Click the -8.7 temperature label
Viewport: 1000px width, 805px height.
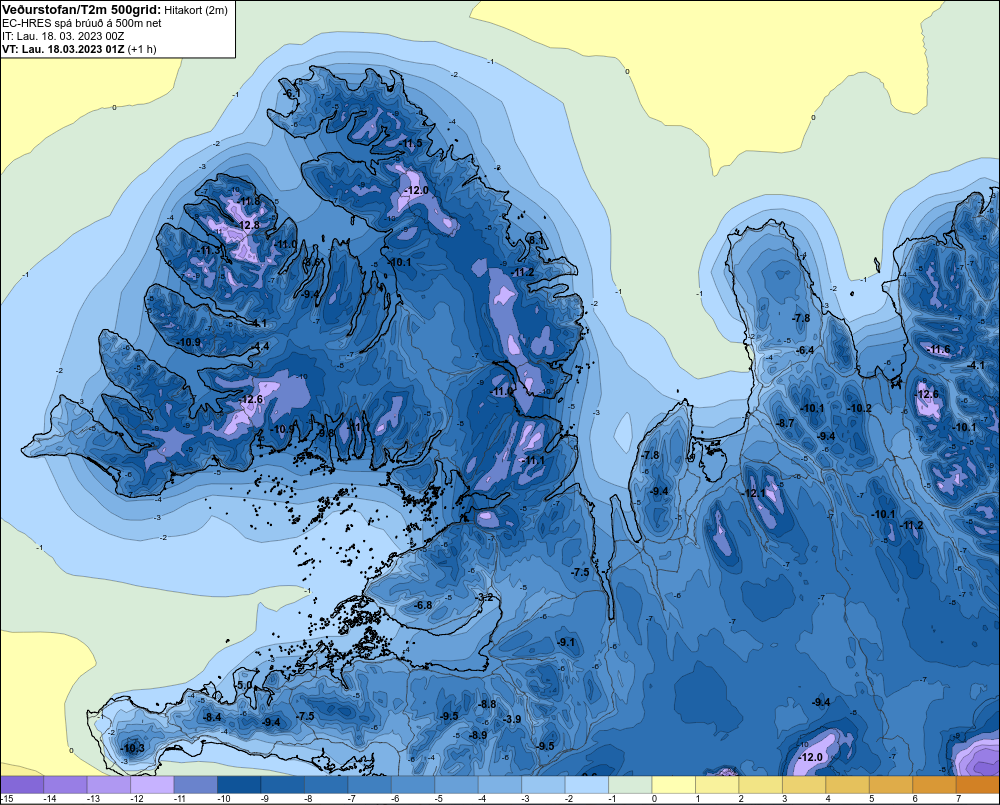784,424
